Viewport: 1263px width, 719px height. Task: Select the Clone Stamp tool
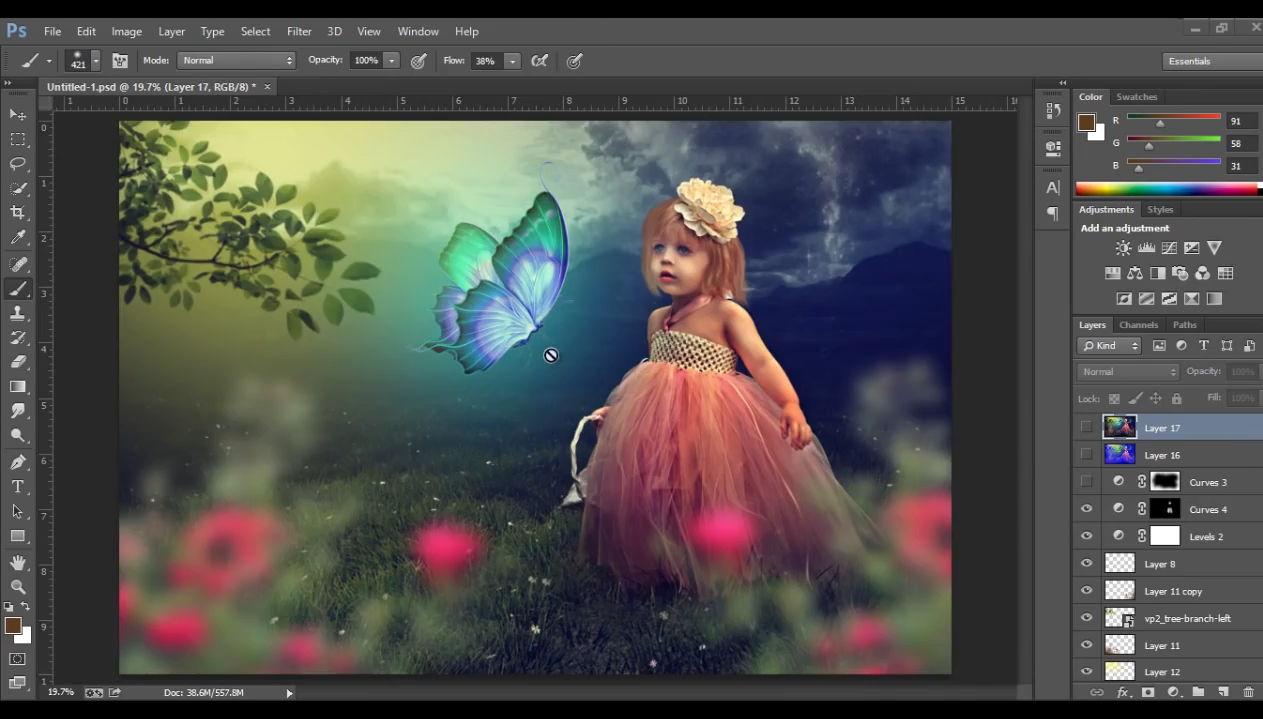(18, 313)
